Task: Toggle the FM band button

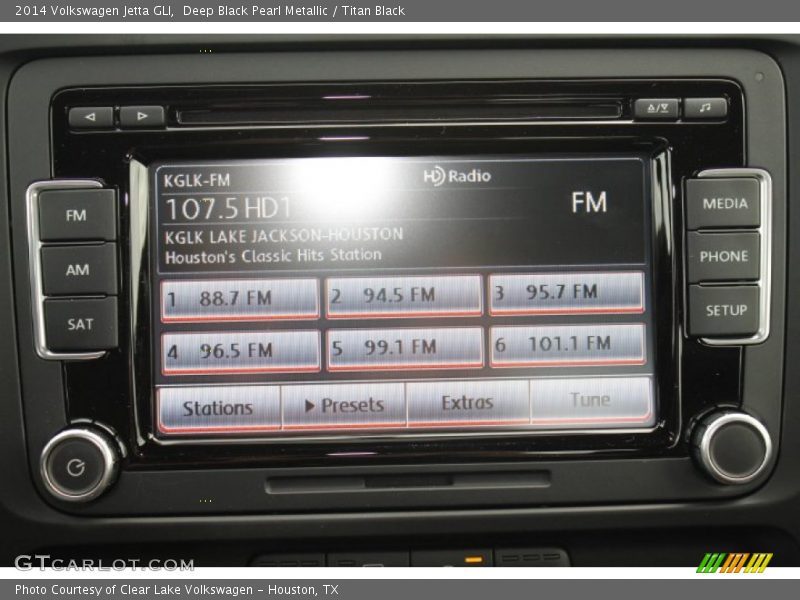Action: [77, 214]
